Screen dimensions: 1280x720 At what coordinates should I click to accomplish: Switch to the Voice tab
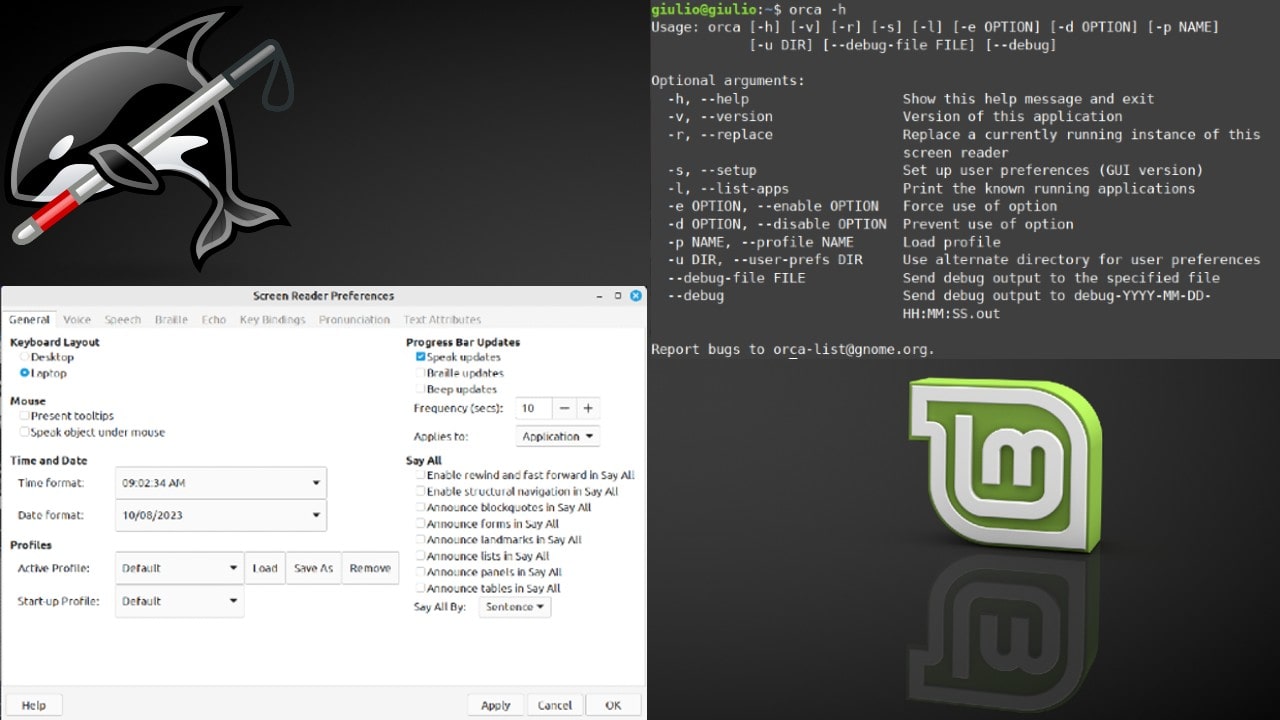coord(77,320)
